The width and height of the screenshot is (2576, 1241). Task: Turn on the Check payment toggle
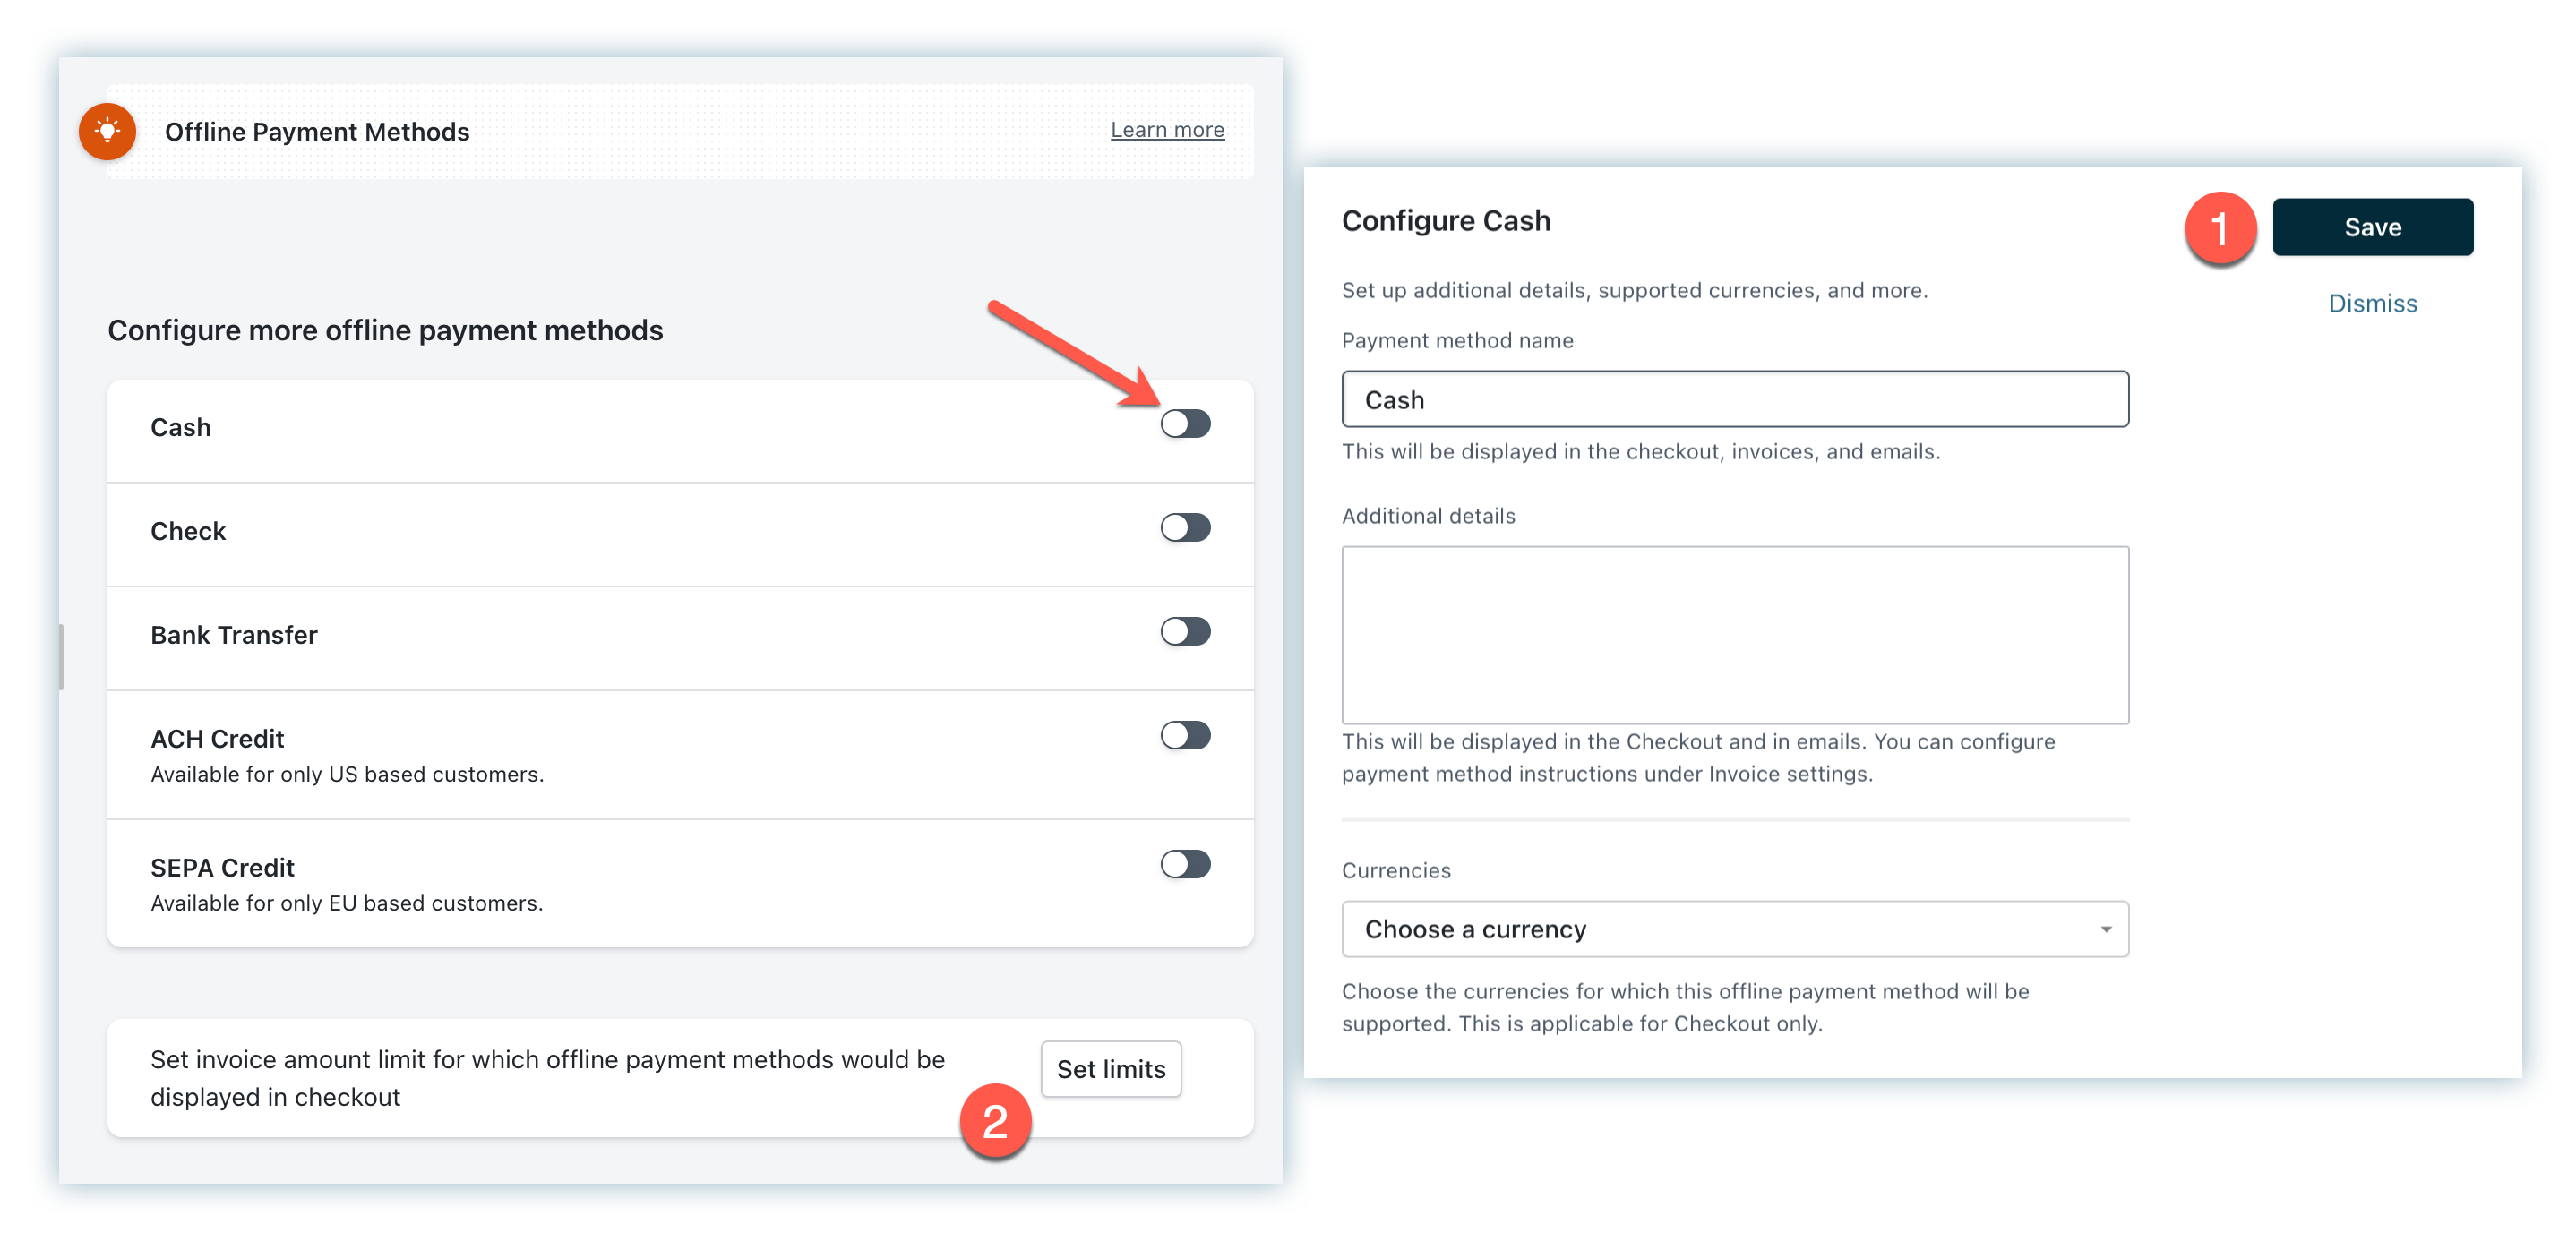1185,528
